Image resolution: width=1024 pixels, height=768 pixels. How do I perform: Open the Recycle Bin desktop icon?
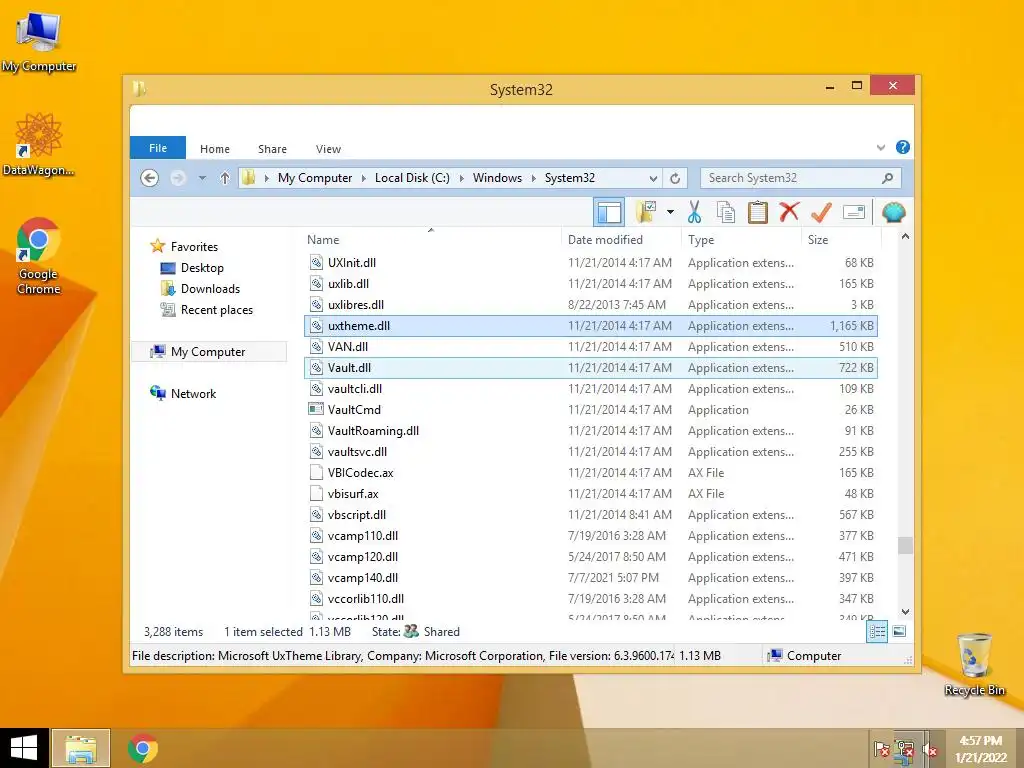[974, 664]
